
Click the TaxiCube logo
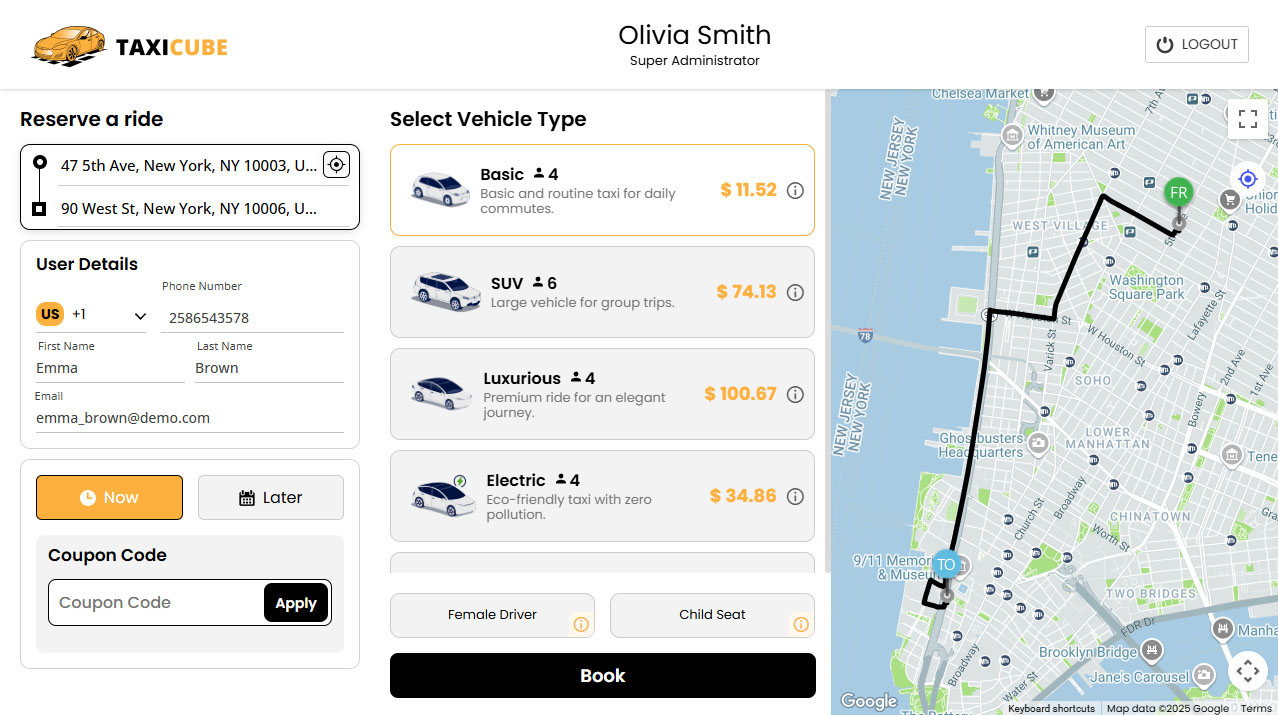[x=130, y=45]
